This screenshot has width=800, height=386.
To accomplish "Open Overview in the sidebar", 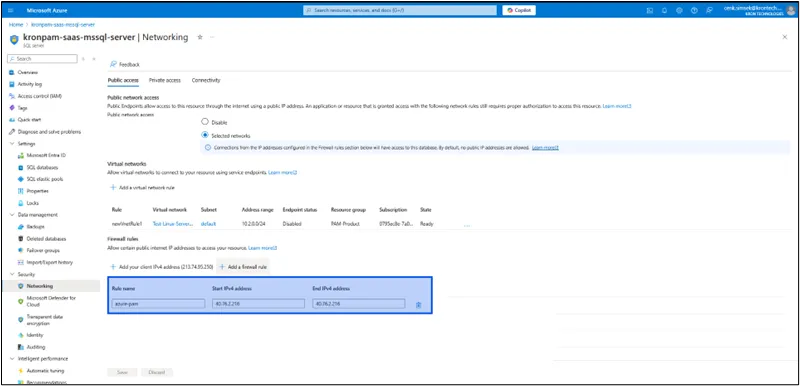I will pos(28,72).
